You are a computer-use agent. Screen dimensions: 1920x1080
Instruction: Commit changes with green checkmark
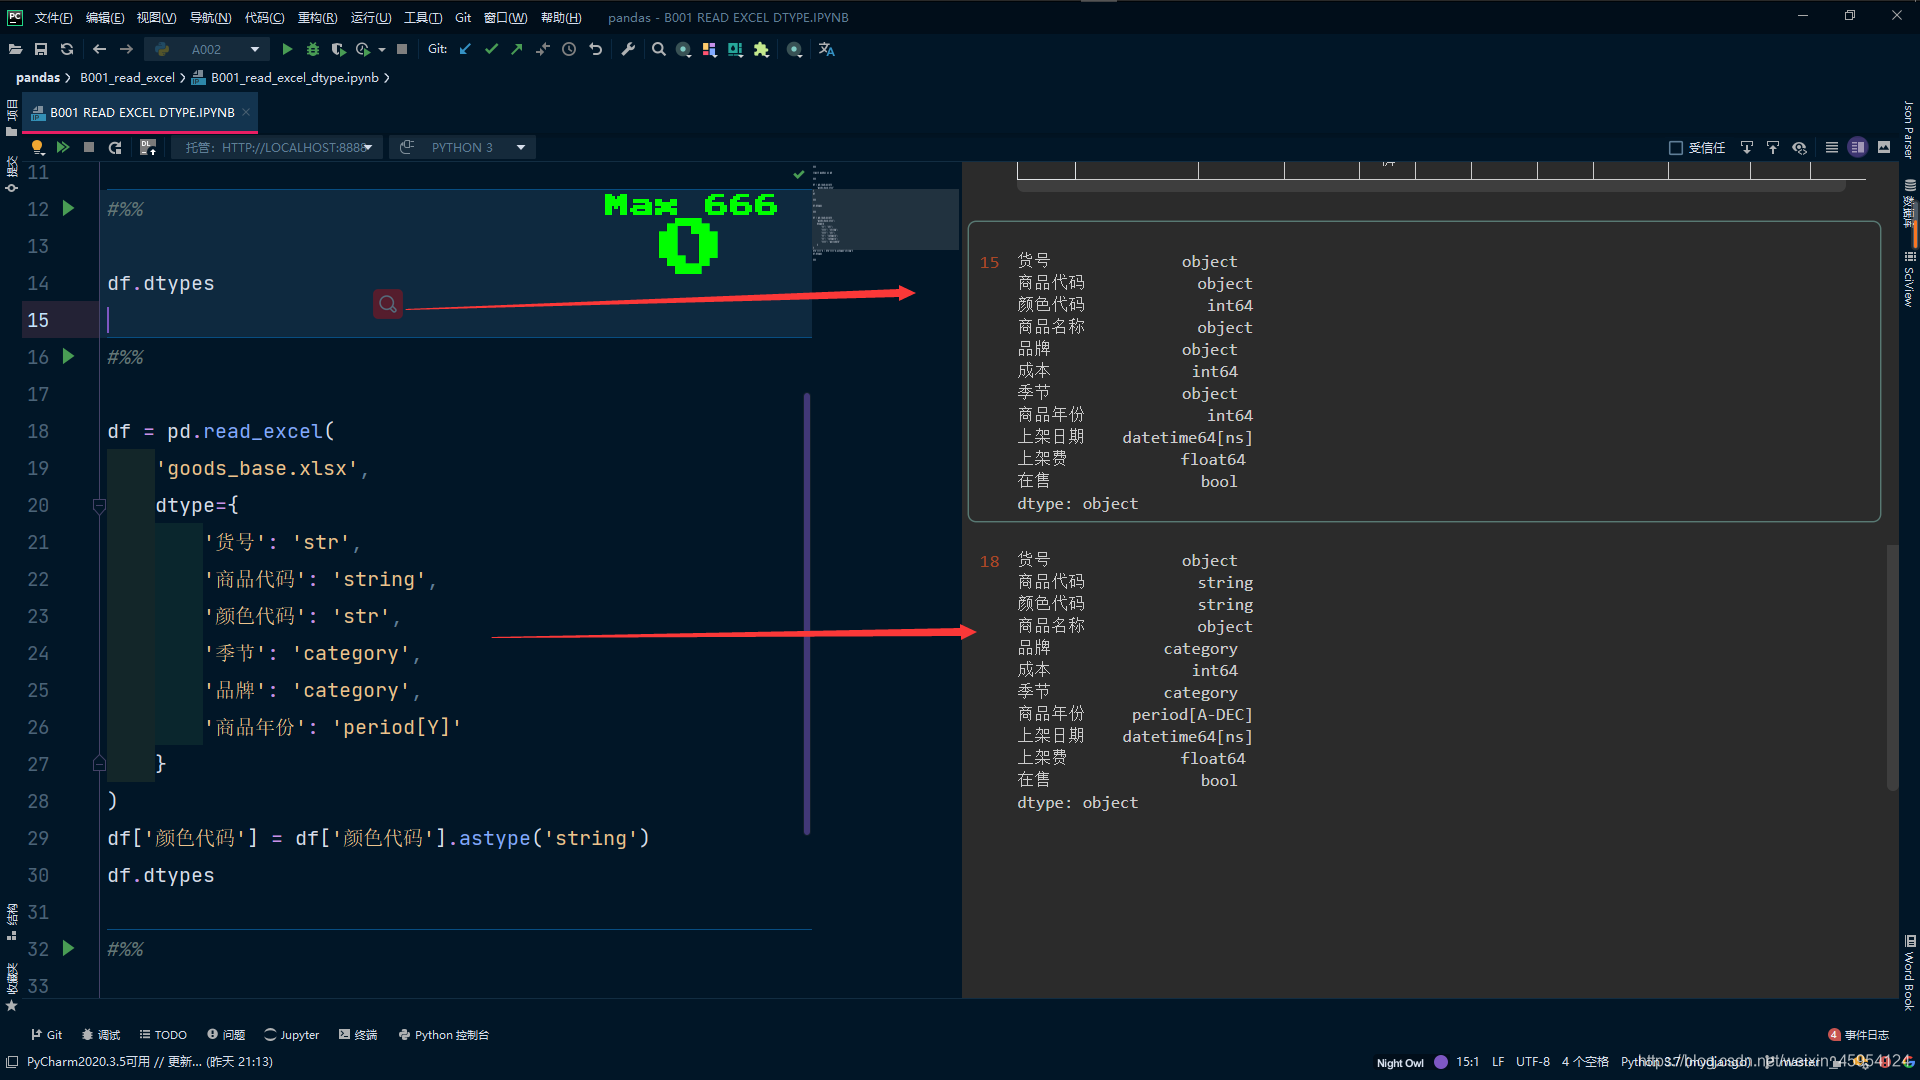491,49
